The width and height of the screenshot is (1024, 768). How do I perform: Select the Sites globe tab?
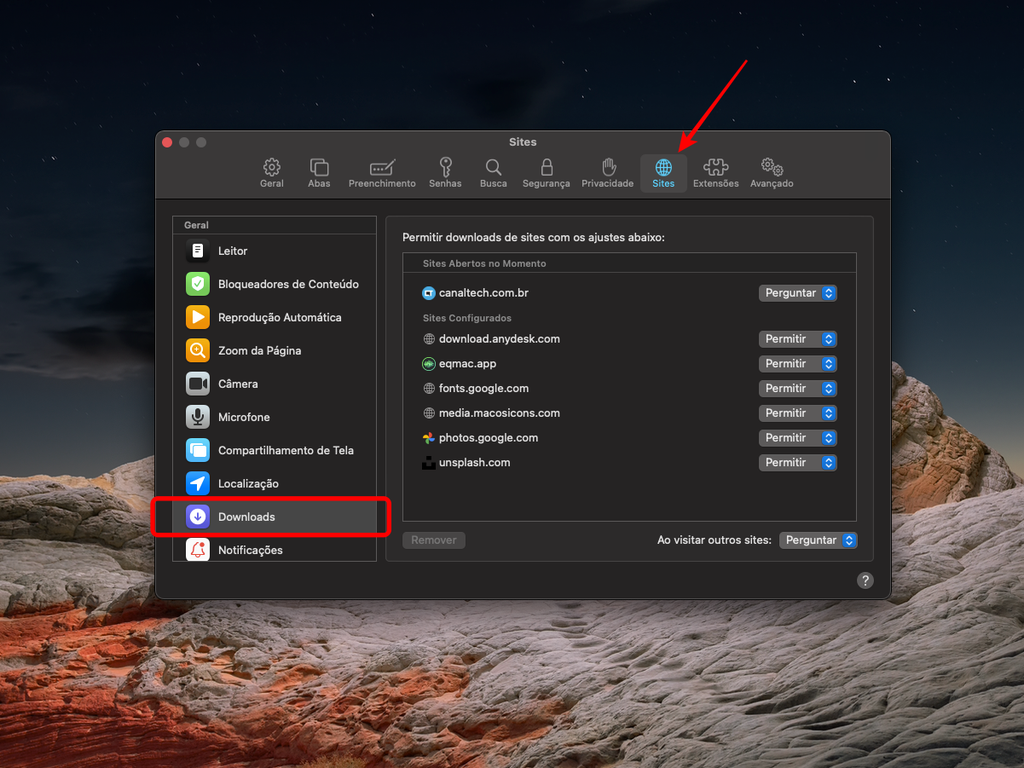664,173
